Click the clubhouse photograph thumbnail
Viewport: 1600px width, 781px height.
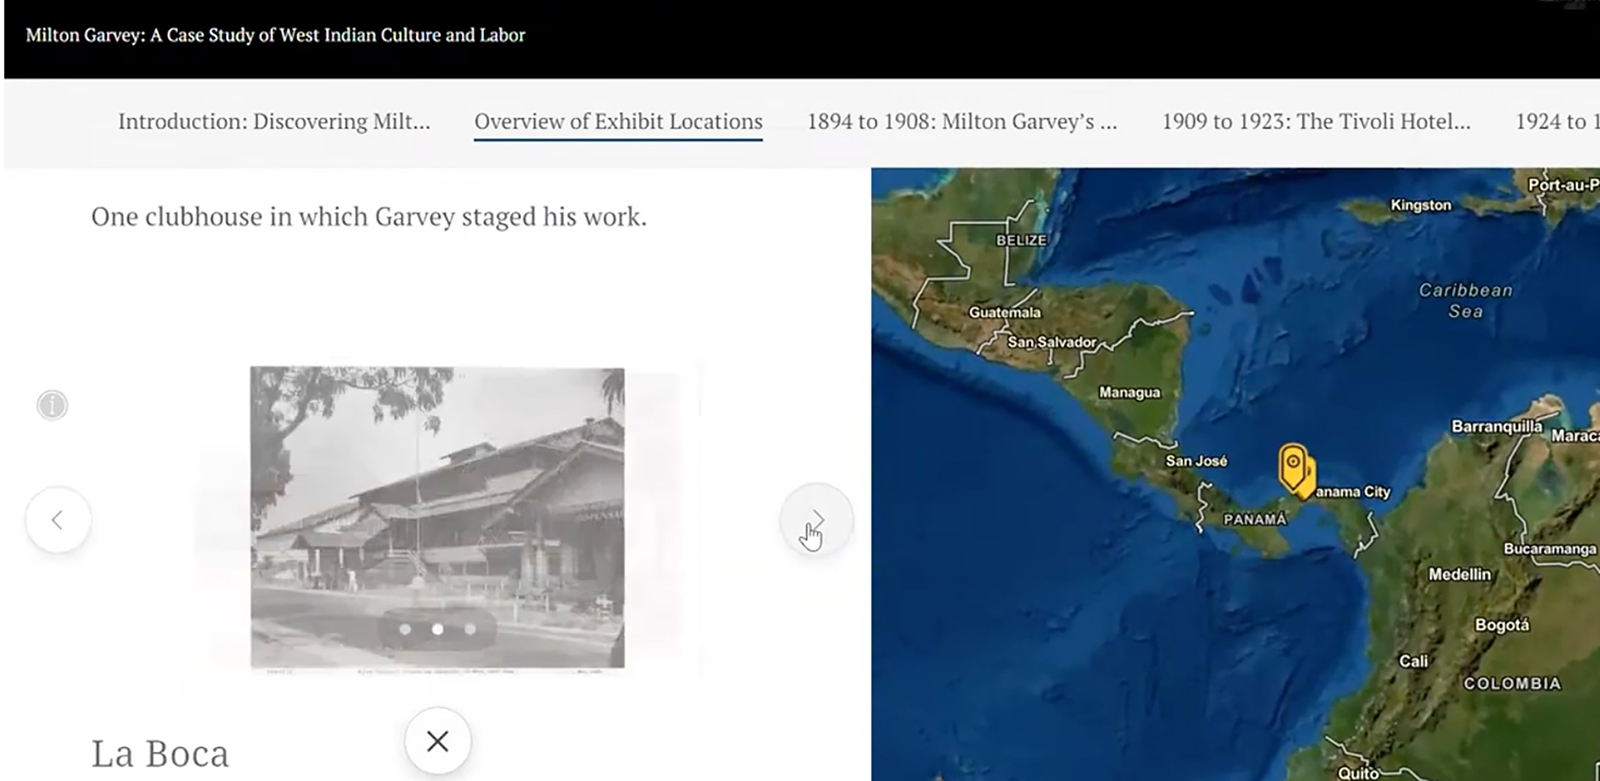click(437, 517)
